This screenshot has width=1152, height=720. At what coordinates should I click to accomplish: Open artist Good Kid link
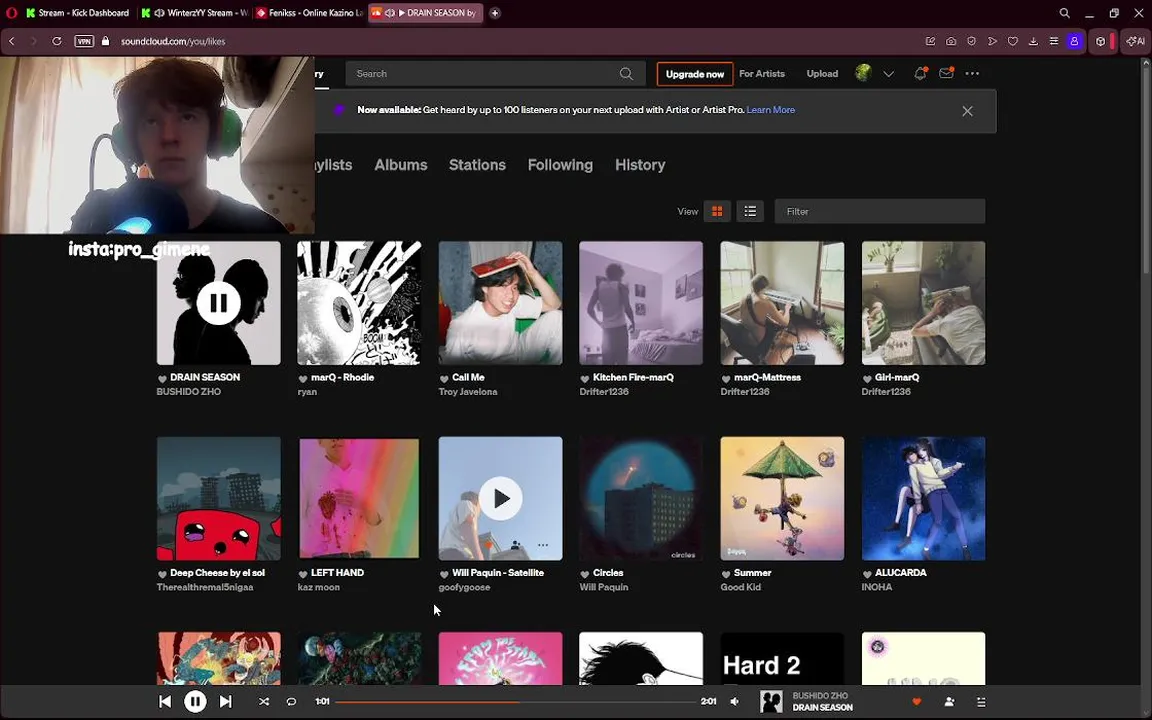coord(741,587)
